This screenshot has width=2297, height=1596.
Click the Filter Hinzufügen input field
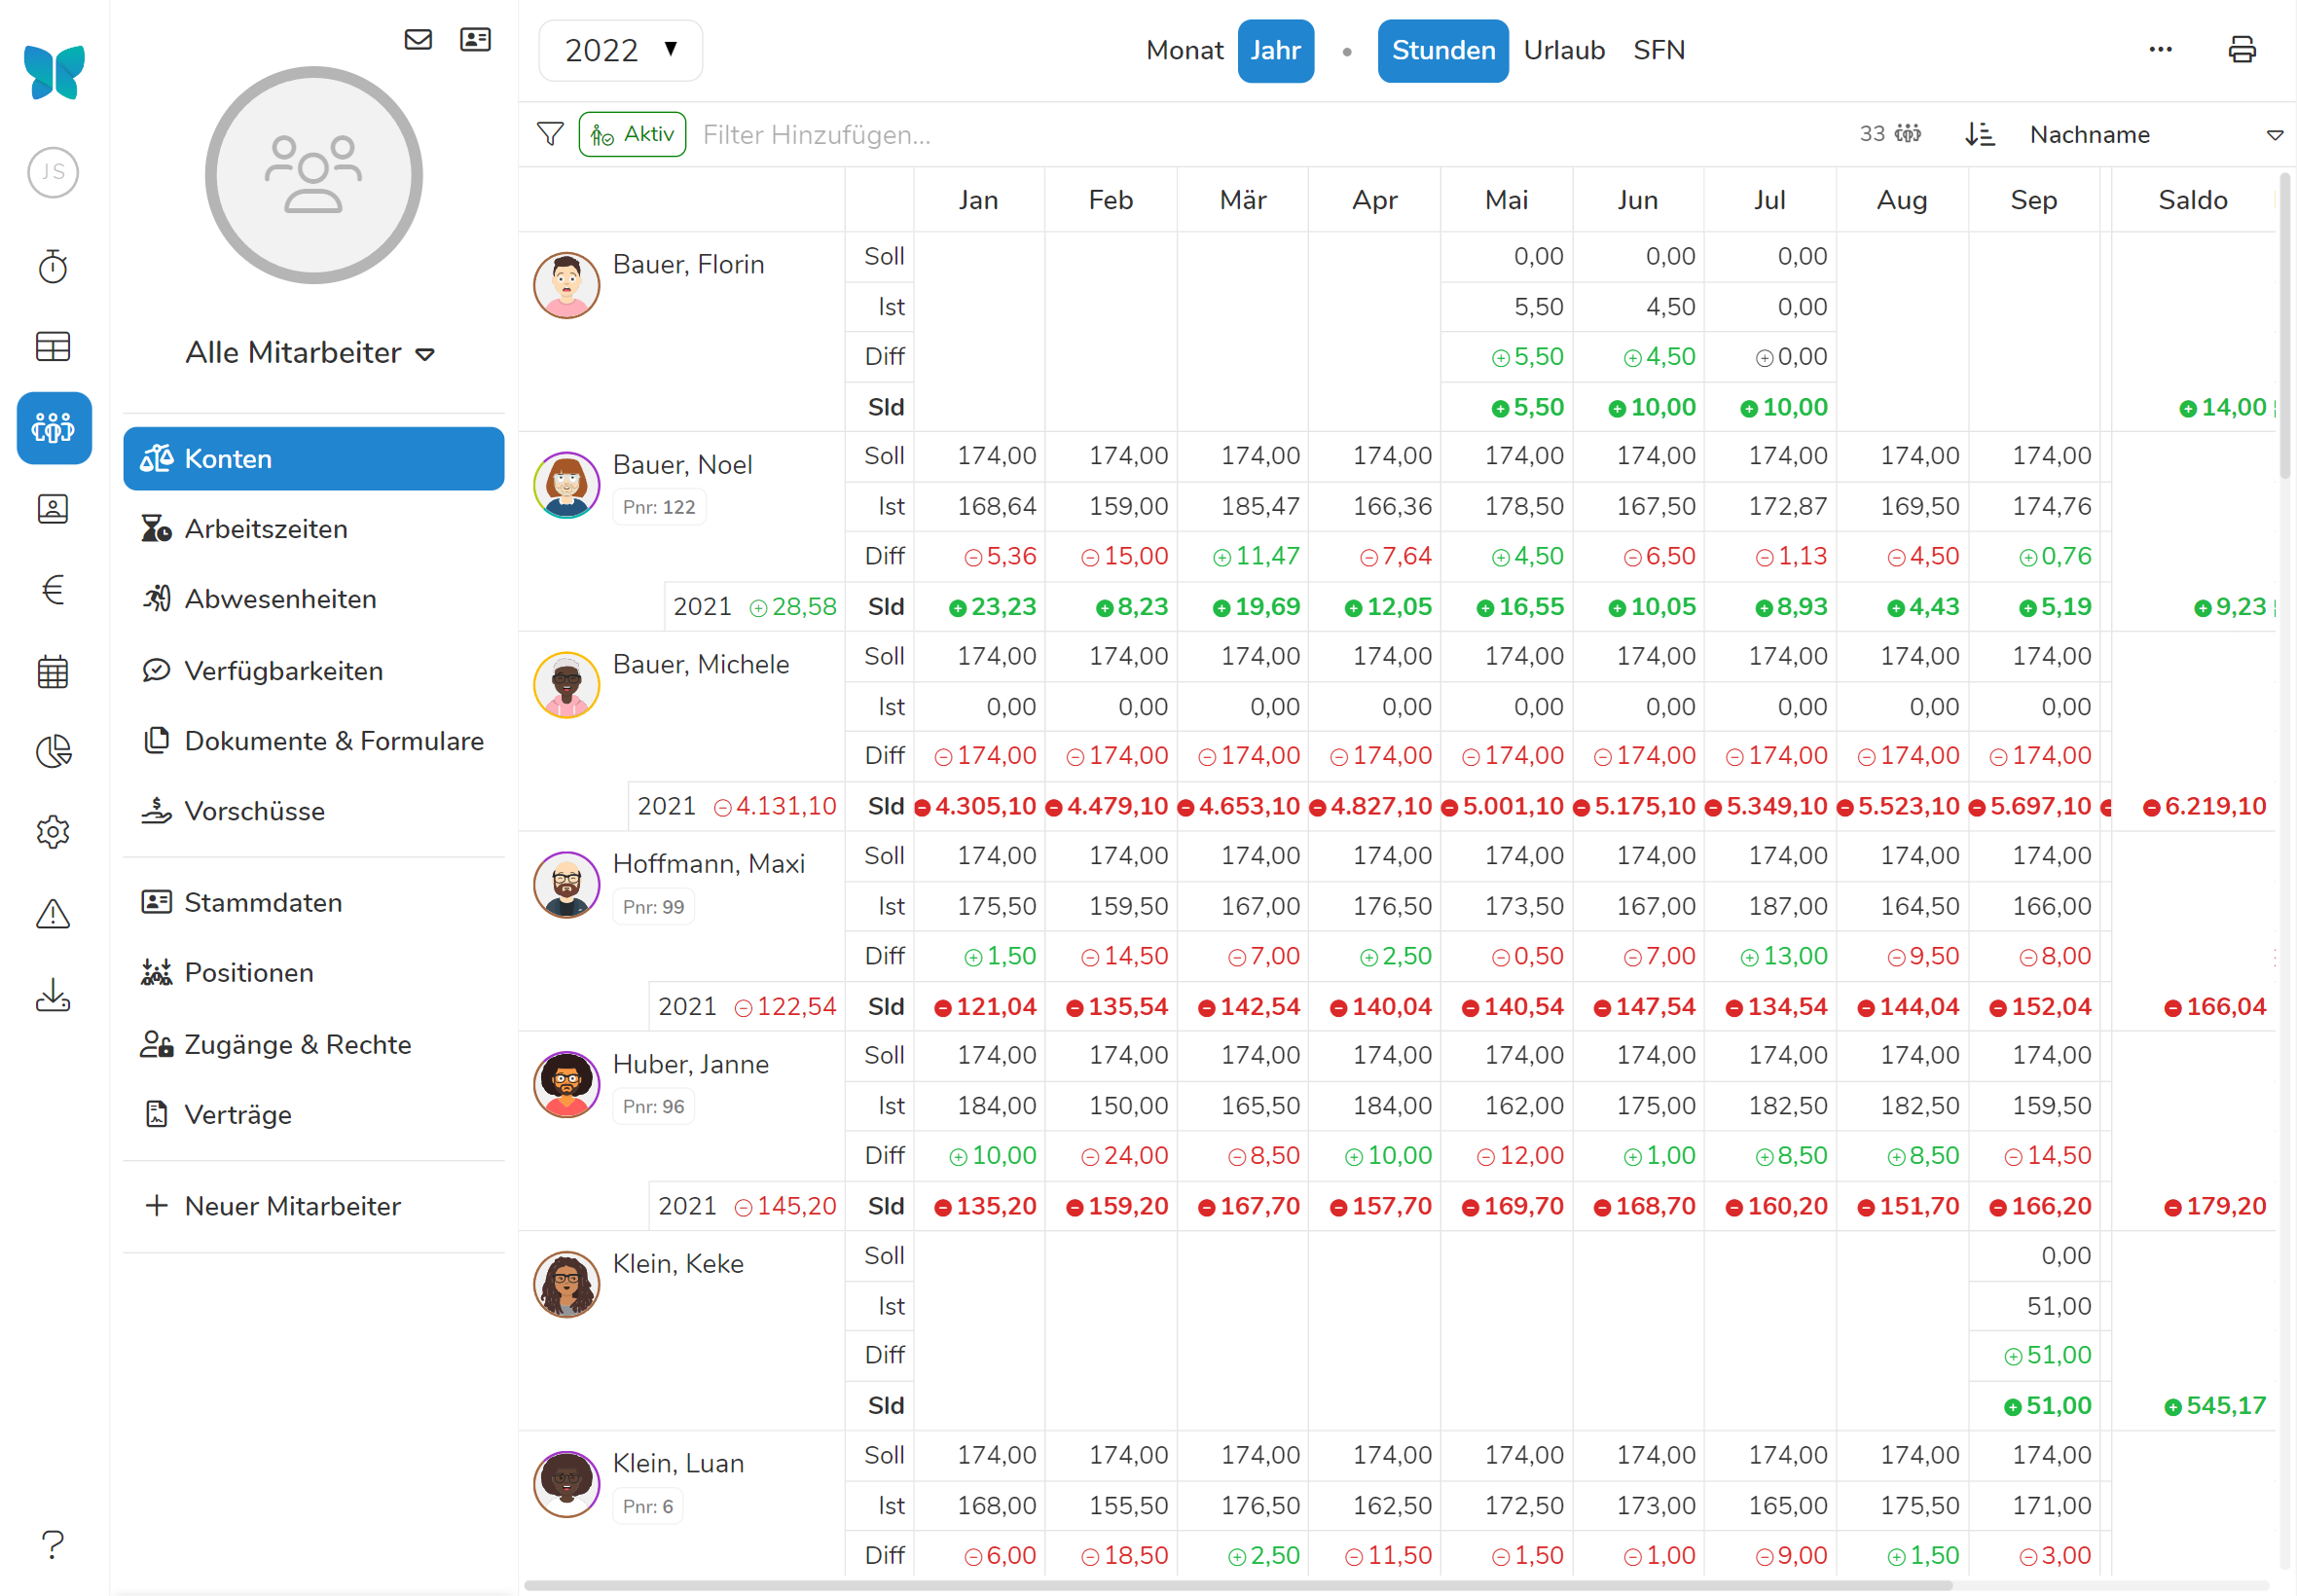click(x=1000, y=134)
